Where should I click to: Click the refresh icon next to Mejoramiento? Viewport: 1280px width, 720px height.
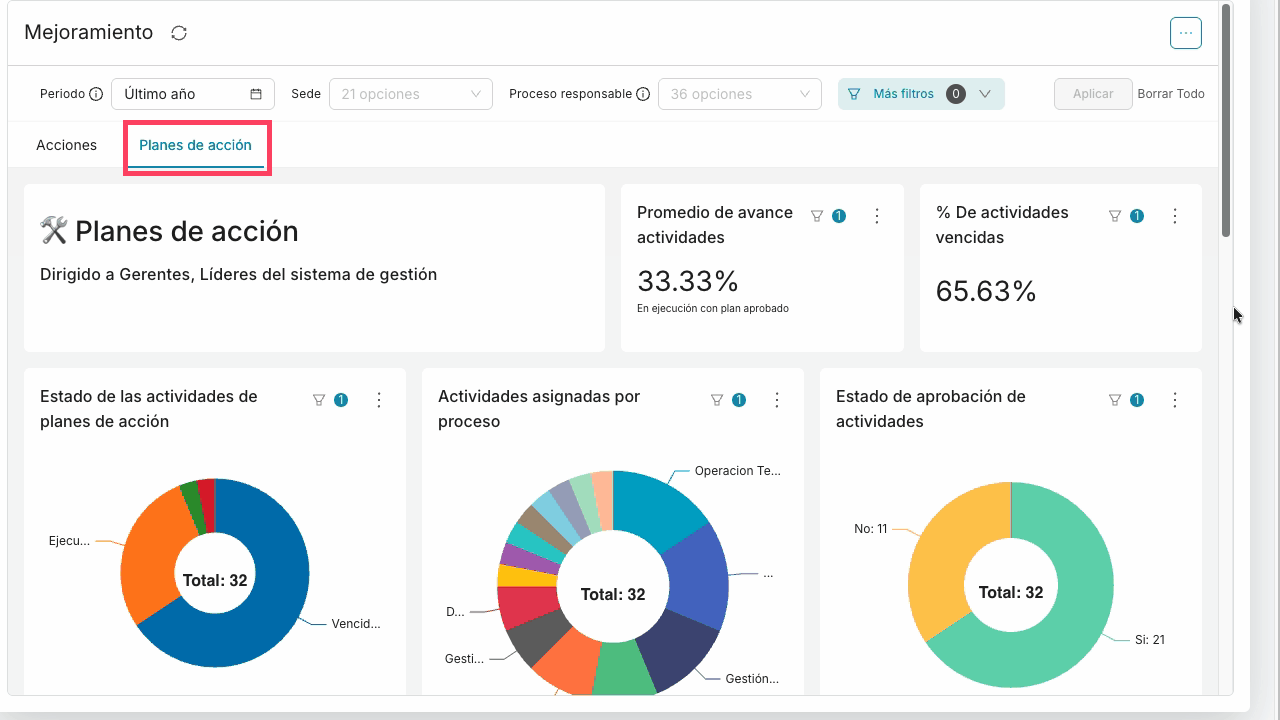(x=179, y=33)
